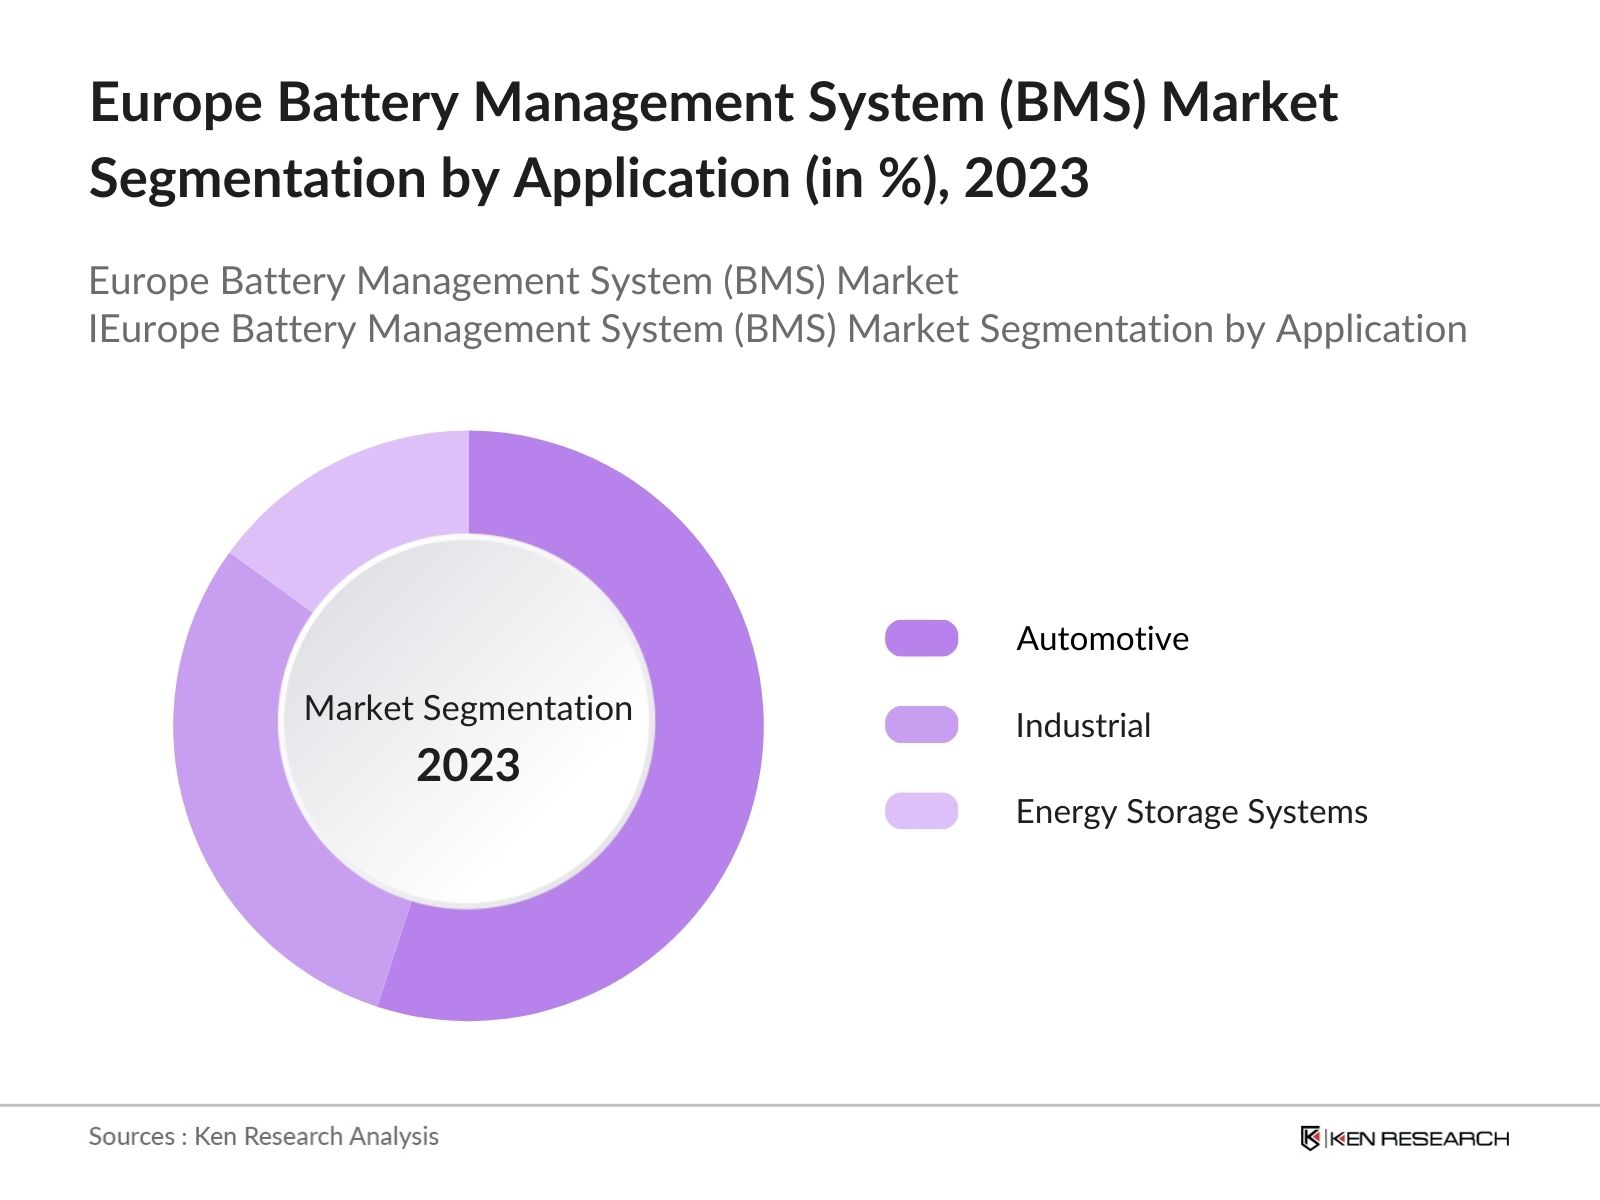
Task: Select the Industrial legend label
Action: pos(1083,725)
